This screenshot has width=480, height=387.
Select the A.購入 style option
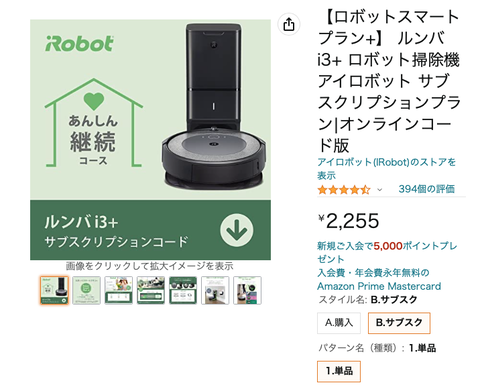point(339,323)
